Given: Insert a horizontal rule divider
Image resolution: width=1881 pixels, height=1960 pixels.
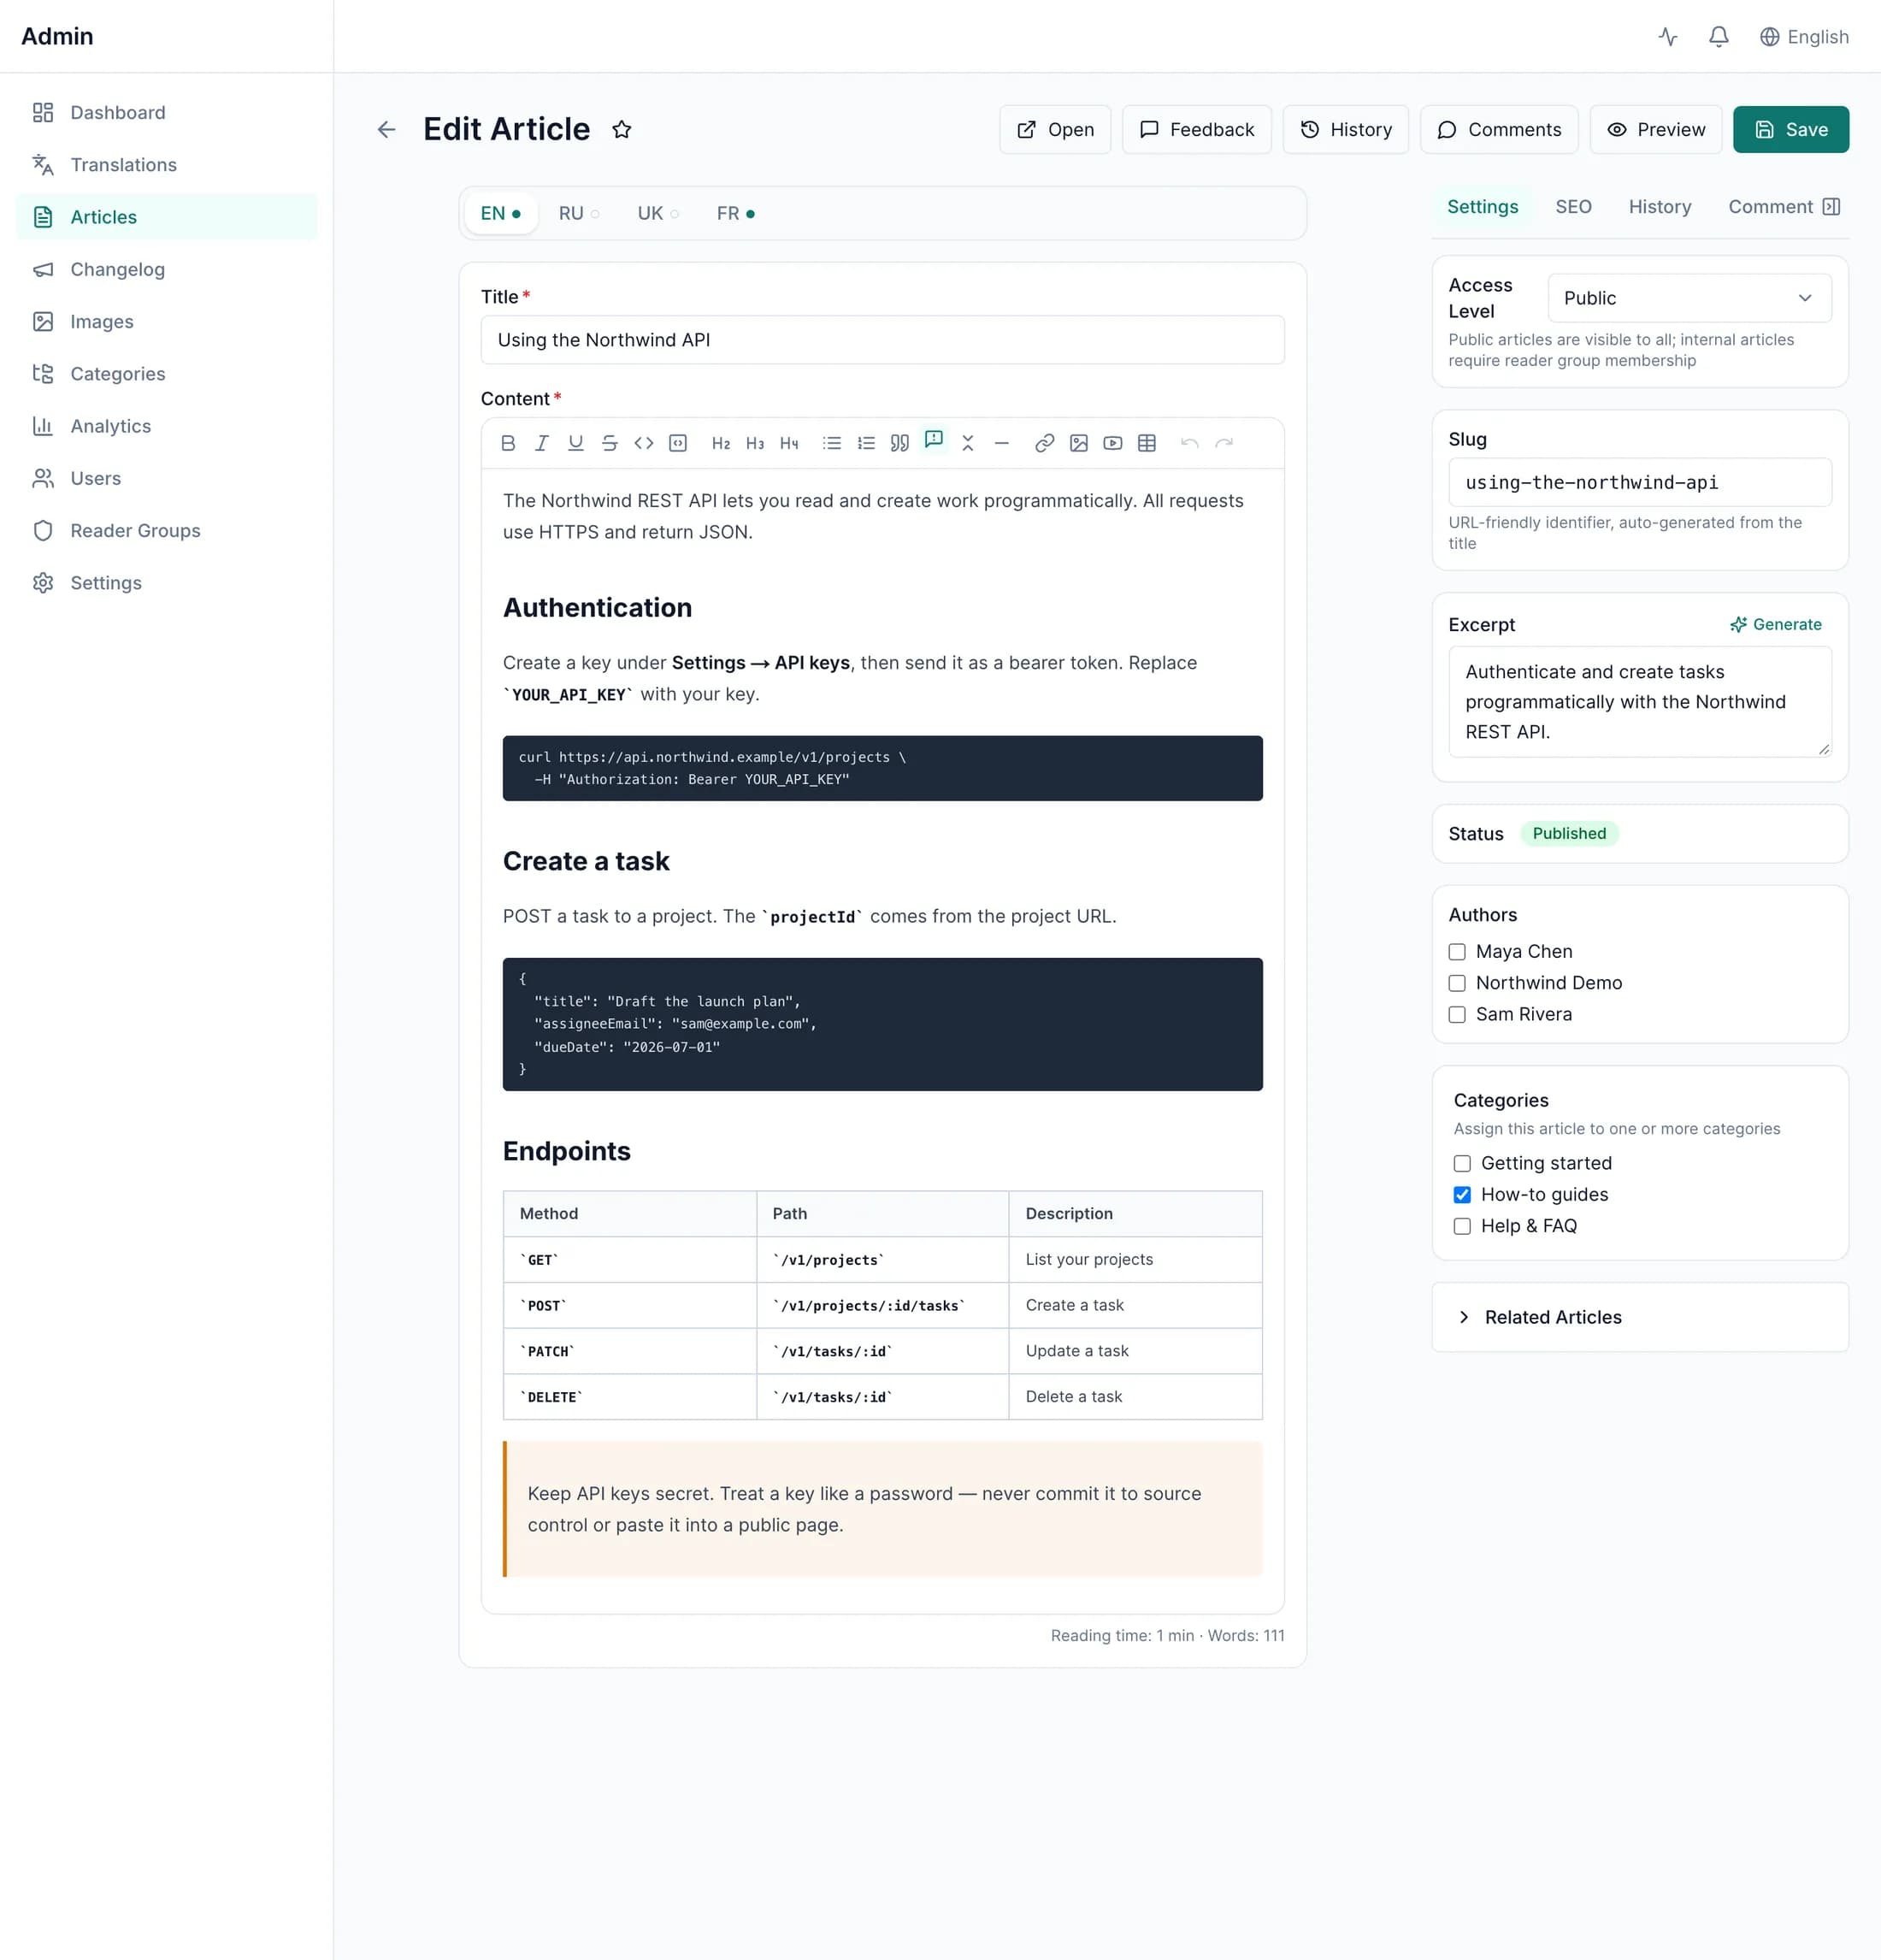Looking at the screenshot, I should coord(1002,443).
